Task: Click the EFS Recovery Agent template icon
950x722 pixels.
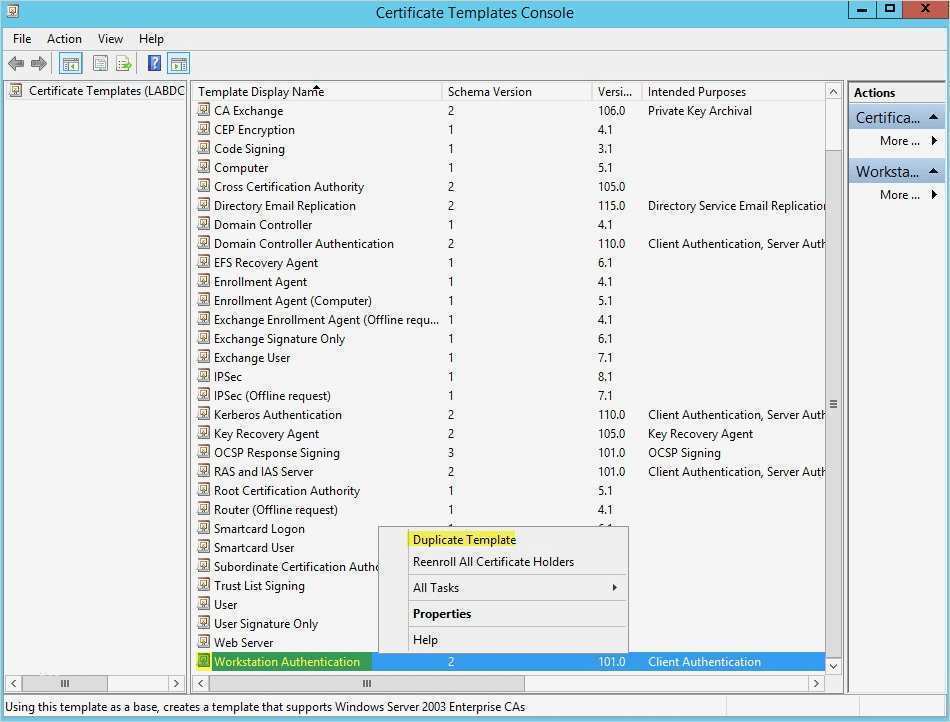Action: point(204,262)
